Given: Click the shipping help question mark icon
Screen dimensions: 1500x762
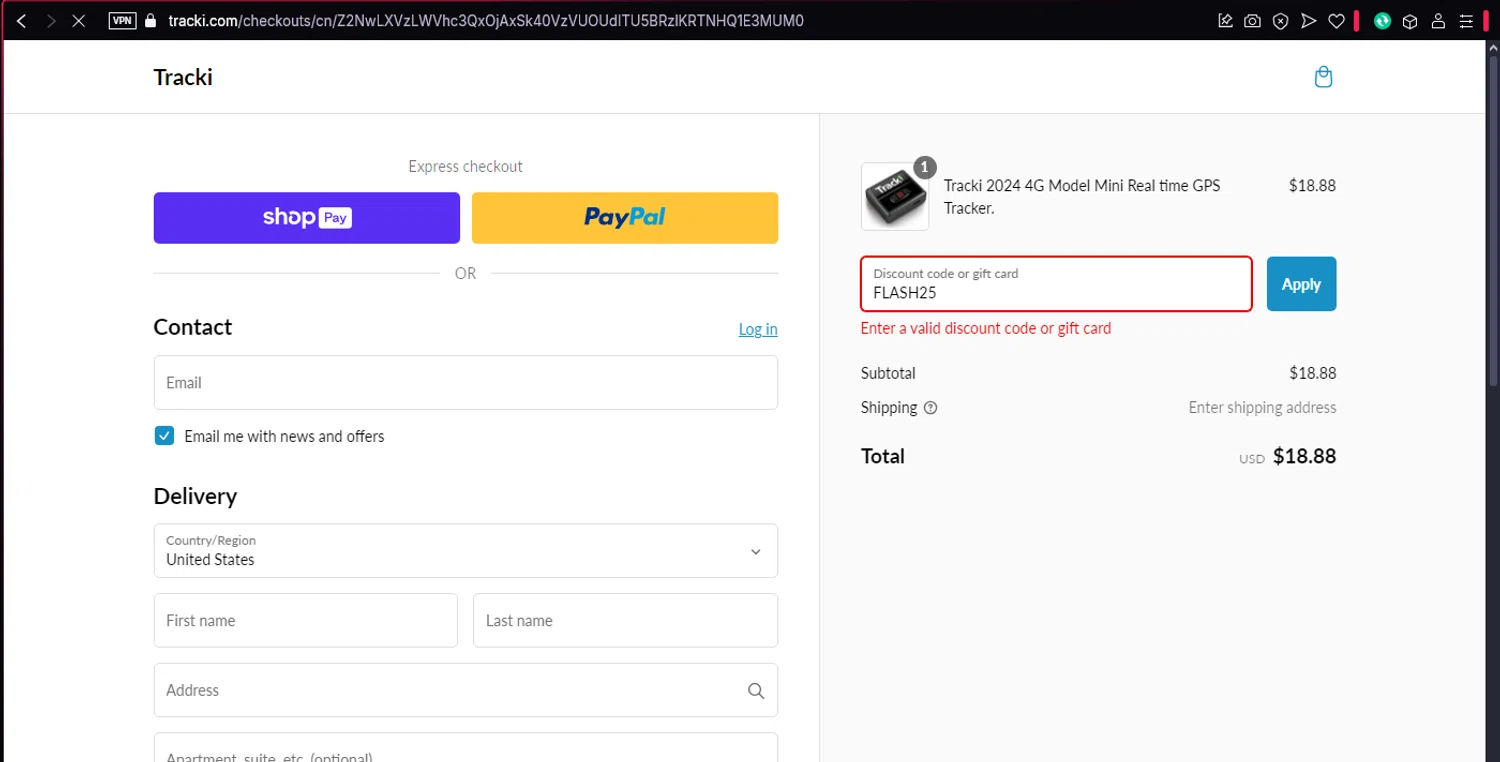Looking at the screenshot, I should (x=930, y=408).
